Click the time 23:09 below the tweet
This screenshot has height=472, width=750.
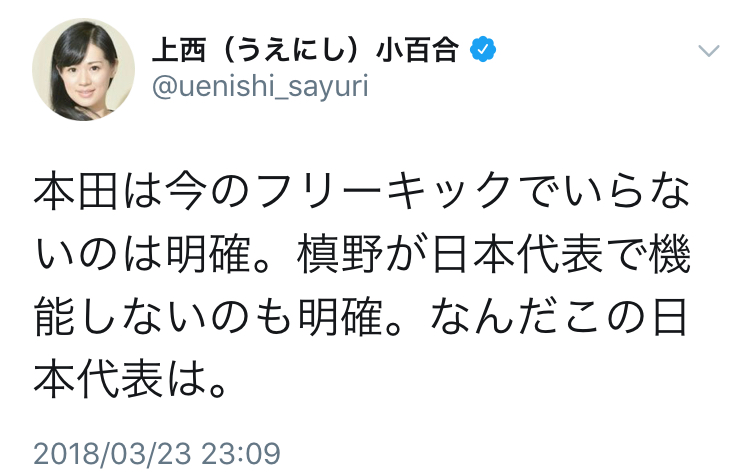pos(246,452)
